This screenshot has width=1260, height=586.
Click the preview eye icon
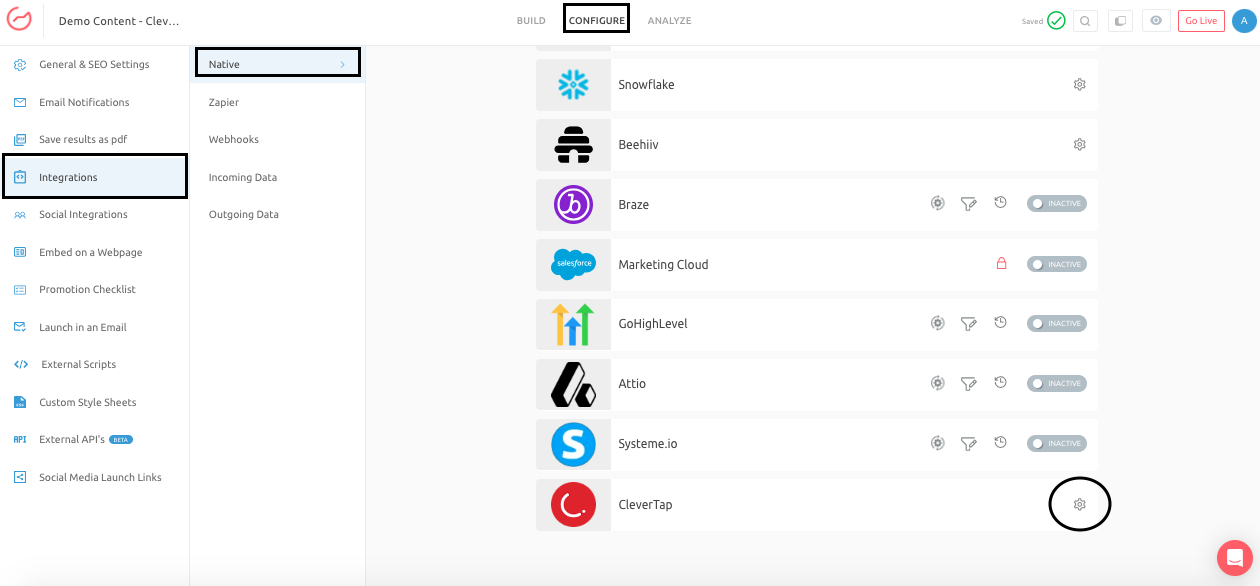[x=1156, y=21]
